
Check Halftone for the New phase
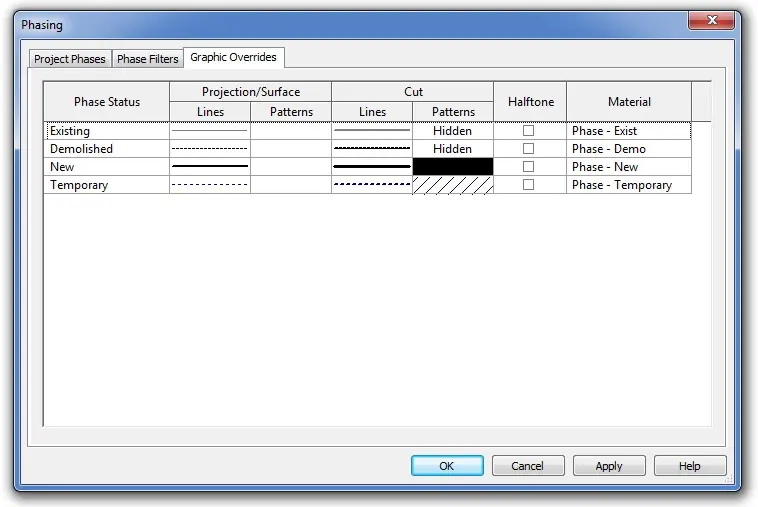tap(528, 167)
